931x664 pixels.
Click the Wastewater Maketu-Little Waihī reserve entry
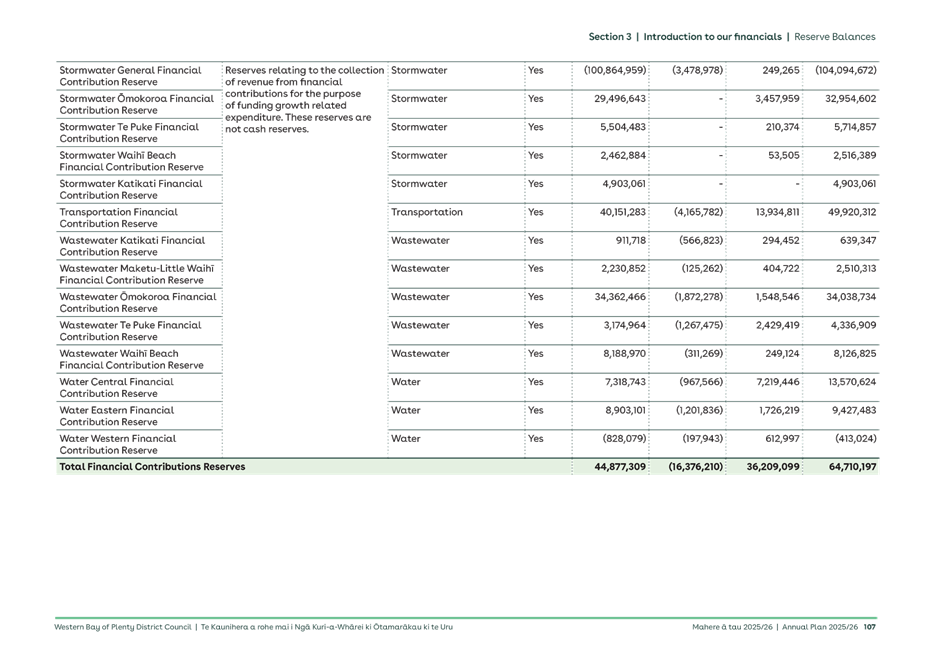click(135, 273)
